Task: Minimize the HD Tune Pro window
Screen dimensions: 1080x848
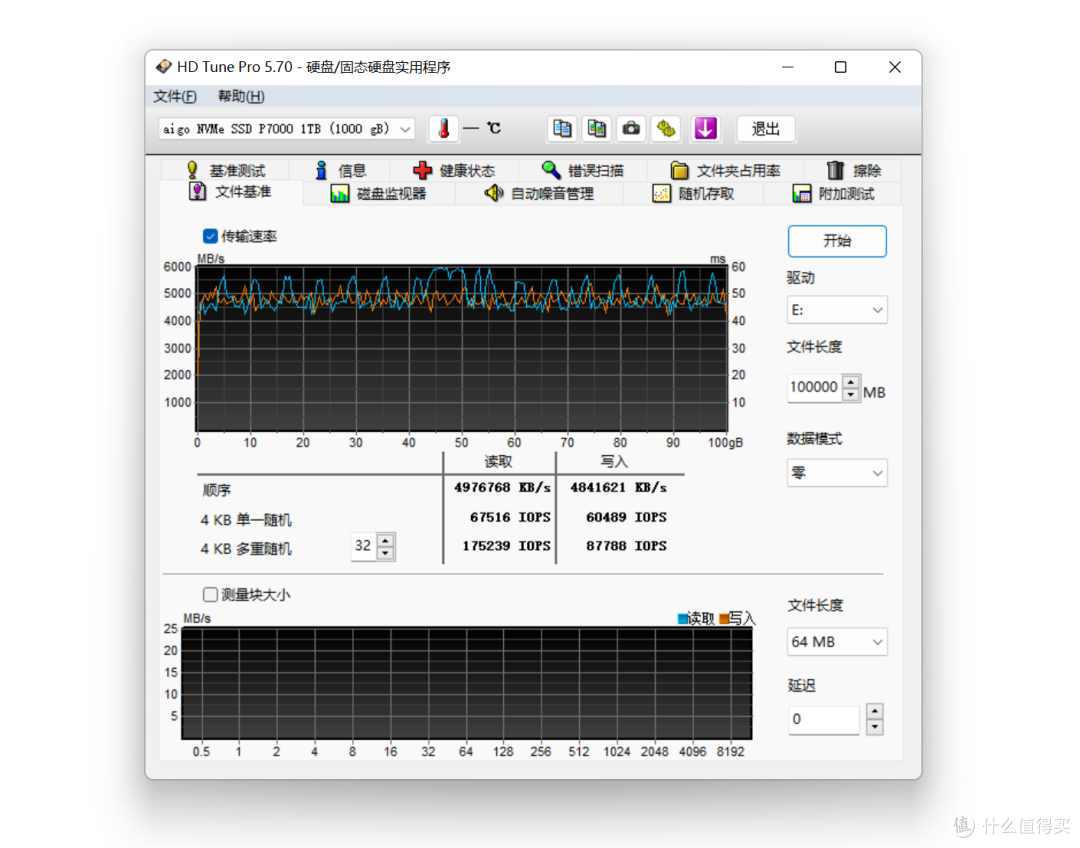Action: click(x=788, y=67)
